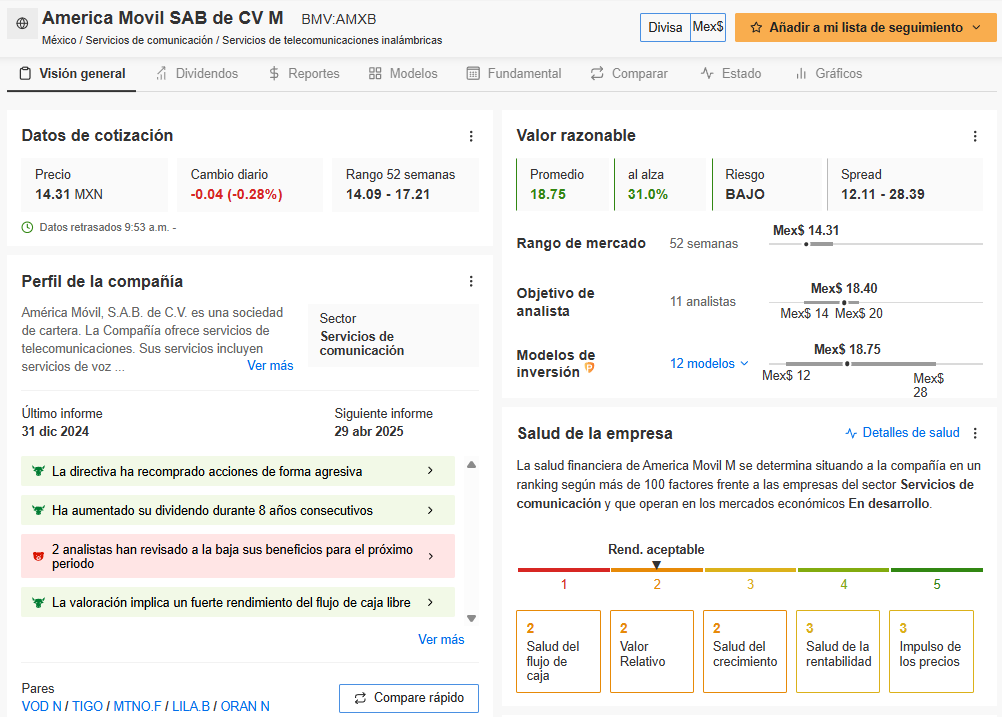Select the Valor Relativo health card
The width and height of the screenshot is (1002, 717).
click(x=652, y=651)
